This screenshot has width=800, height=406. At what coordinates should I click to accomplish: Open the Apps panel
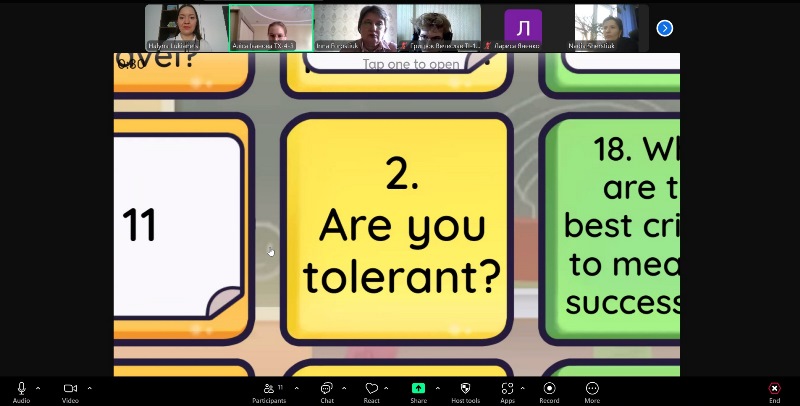507,392
